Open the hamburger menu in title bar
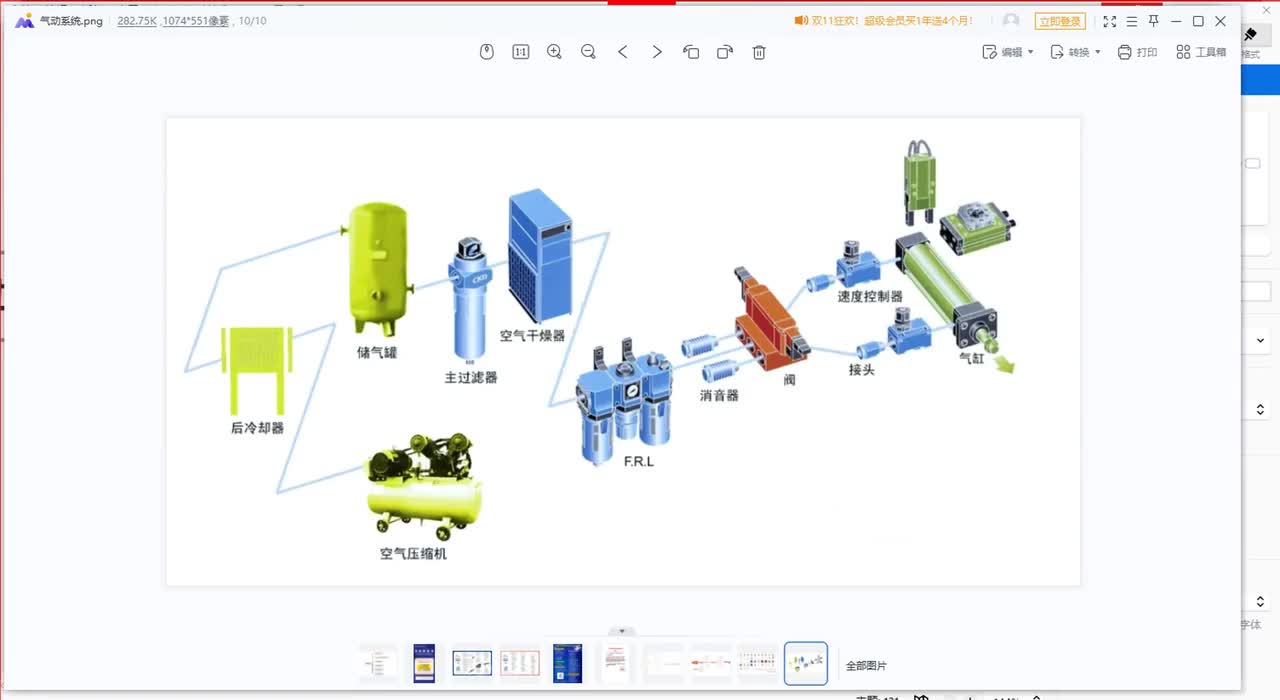Screen dimensions: 1280x700 1132,21
